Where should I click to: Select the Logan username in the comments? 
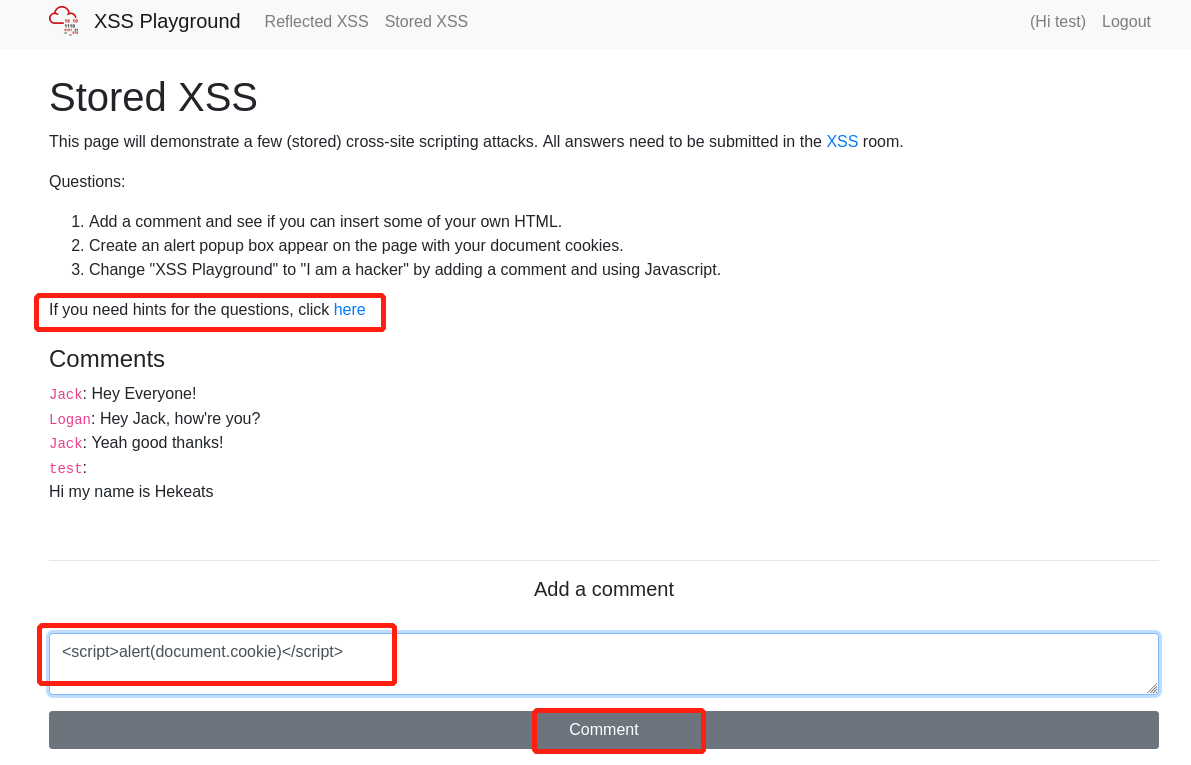[70, 419]
